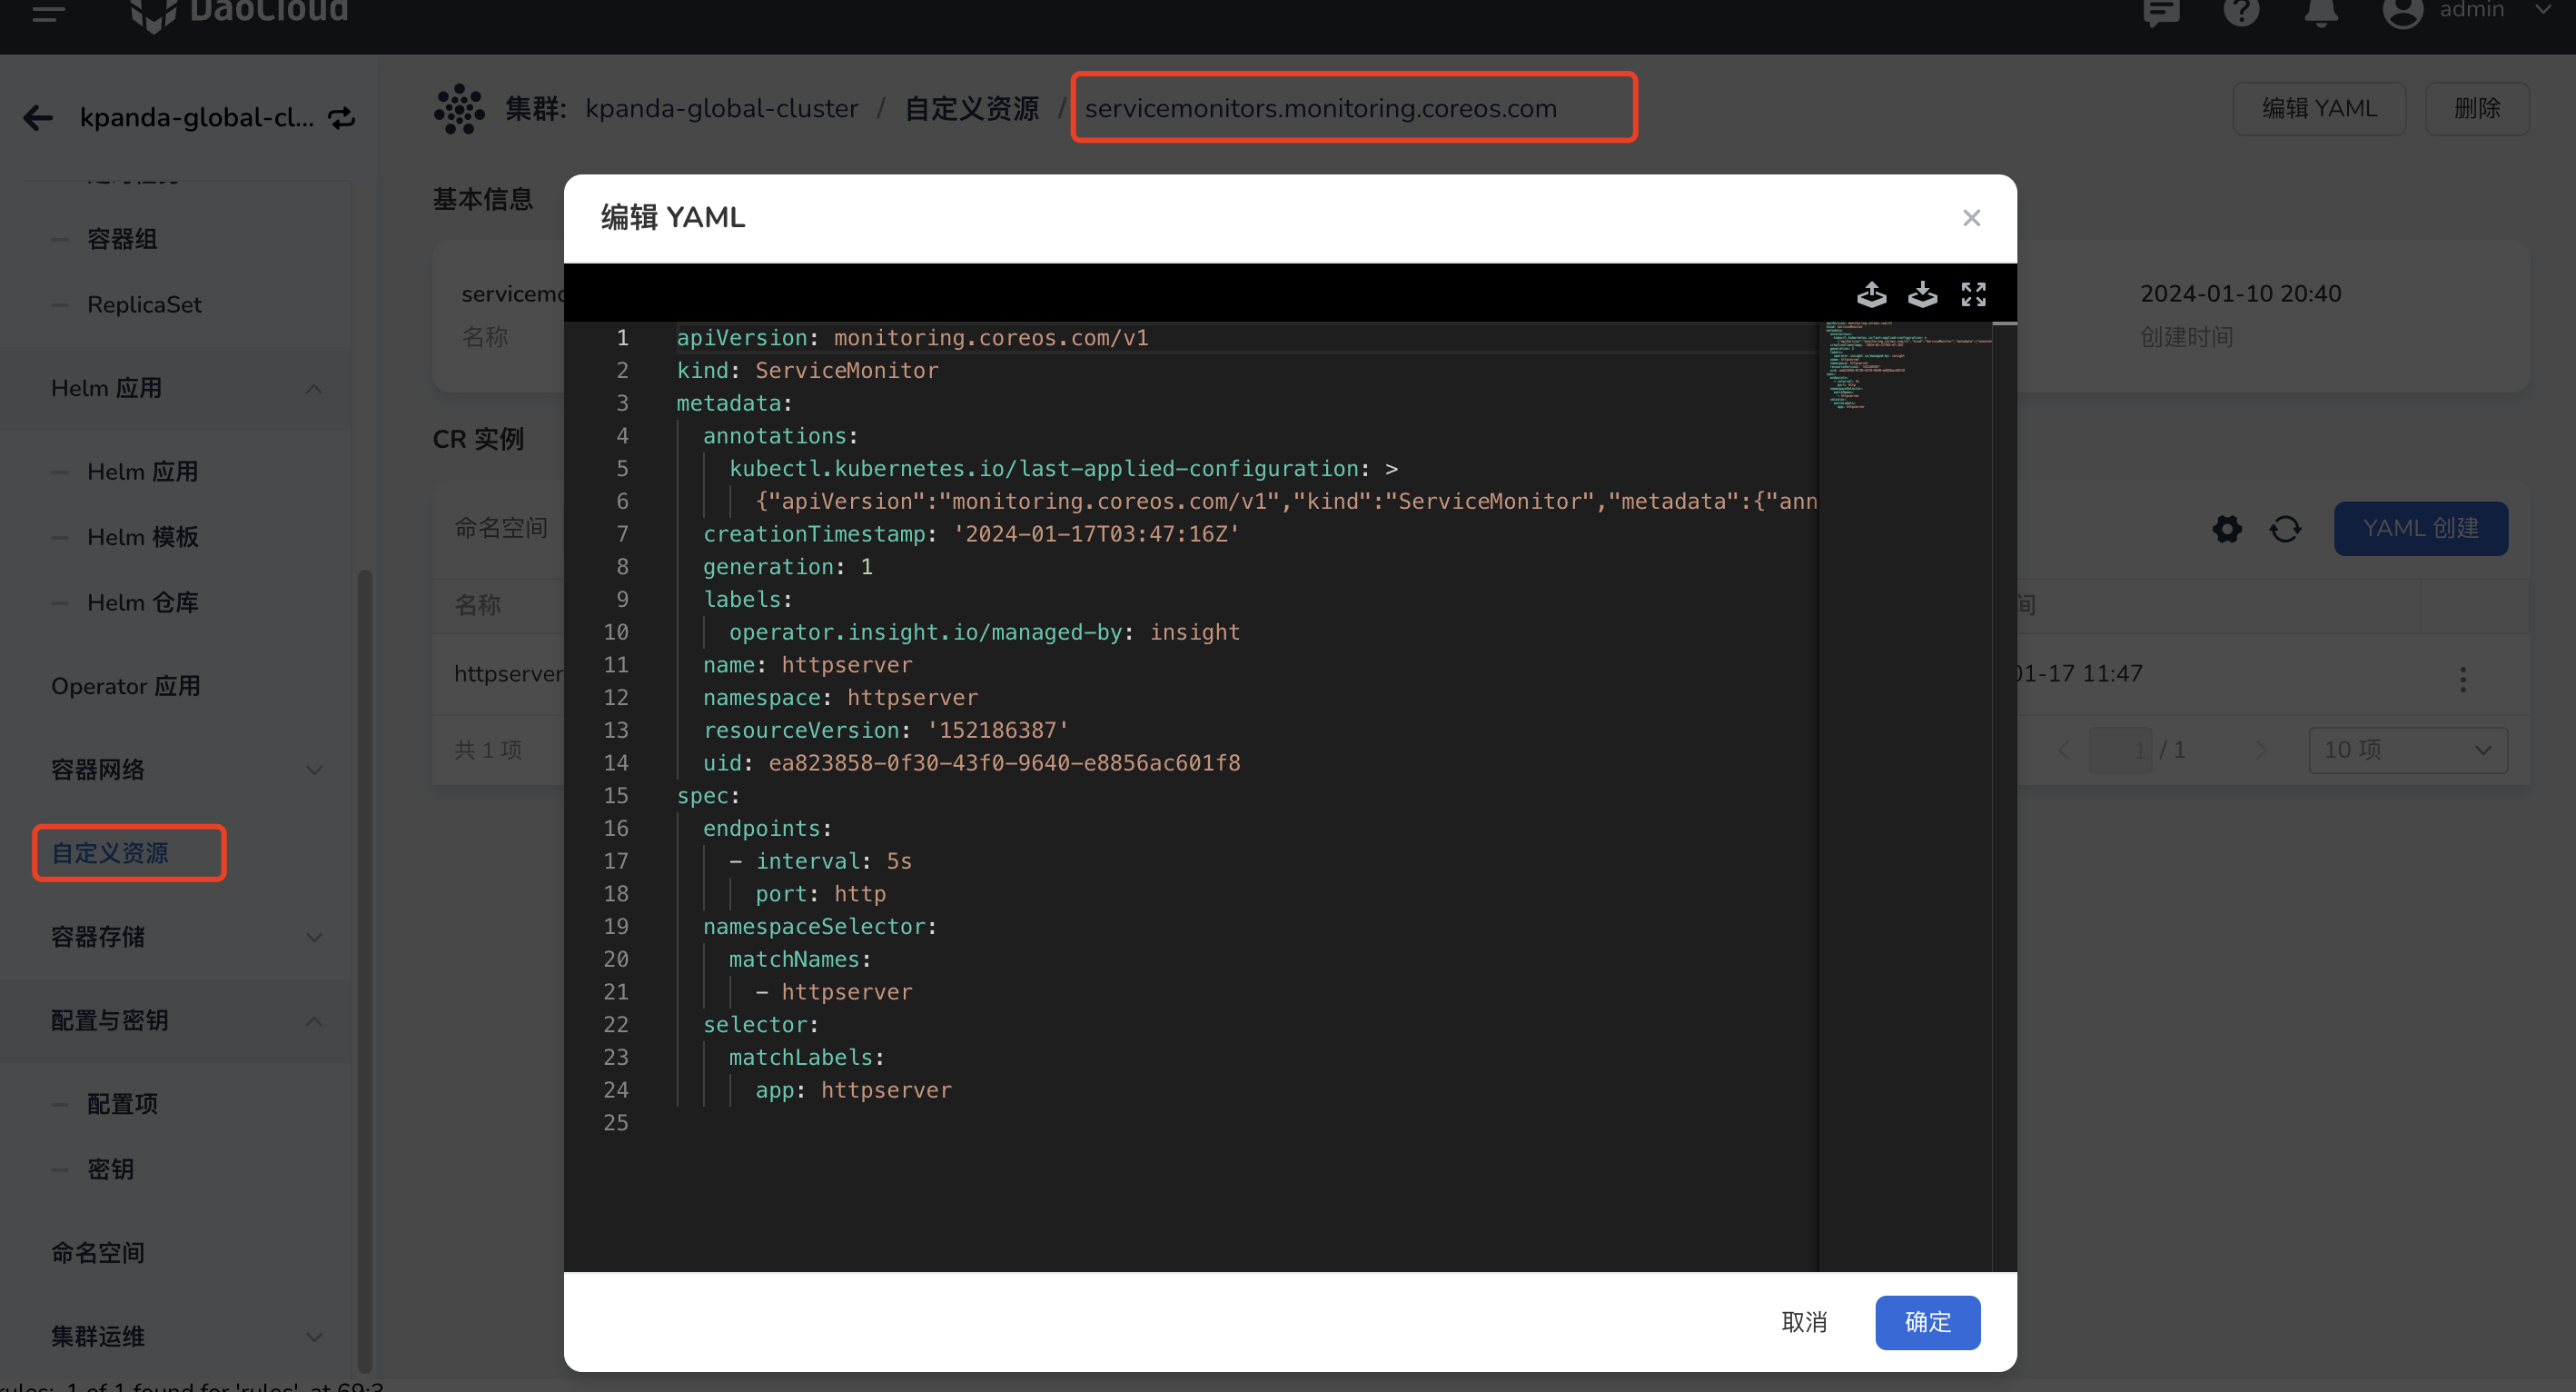The image size is (2576, 1392).
Task: Expand the YAML editor to fullscreen
Action: [x=1972, y=293]
